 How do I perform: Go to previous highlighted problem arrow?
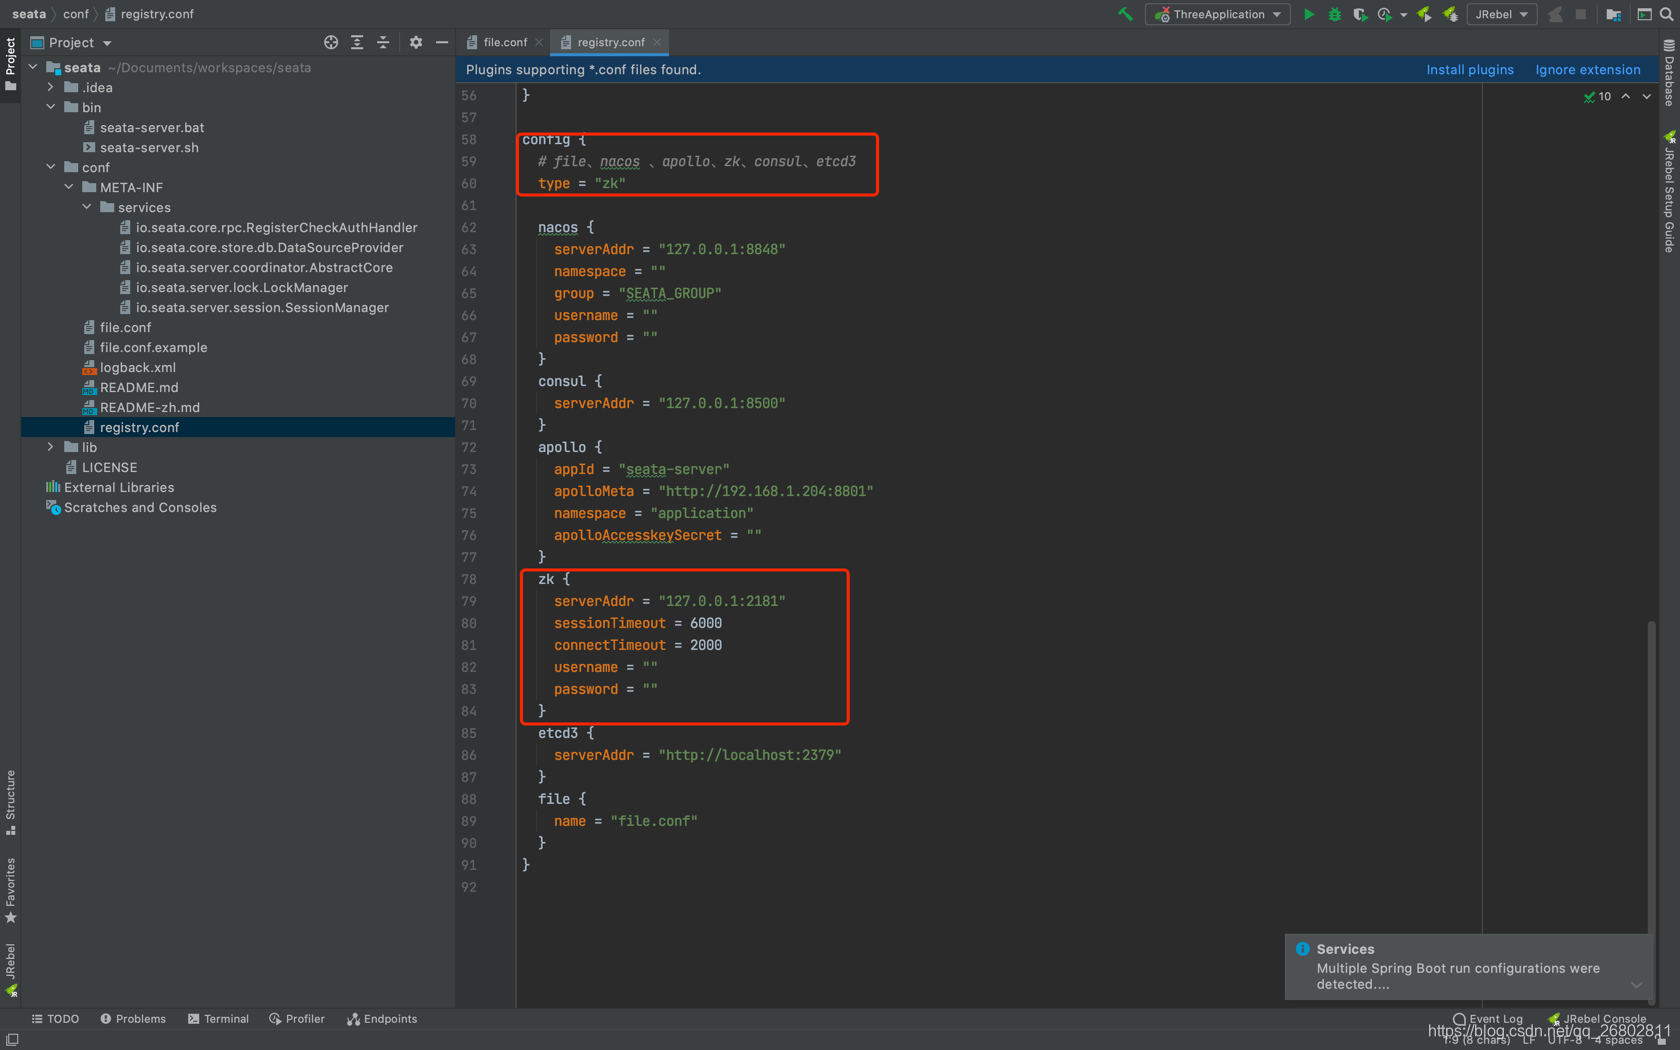[x=1626, y=97]
